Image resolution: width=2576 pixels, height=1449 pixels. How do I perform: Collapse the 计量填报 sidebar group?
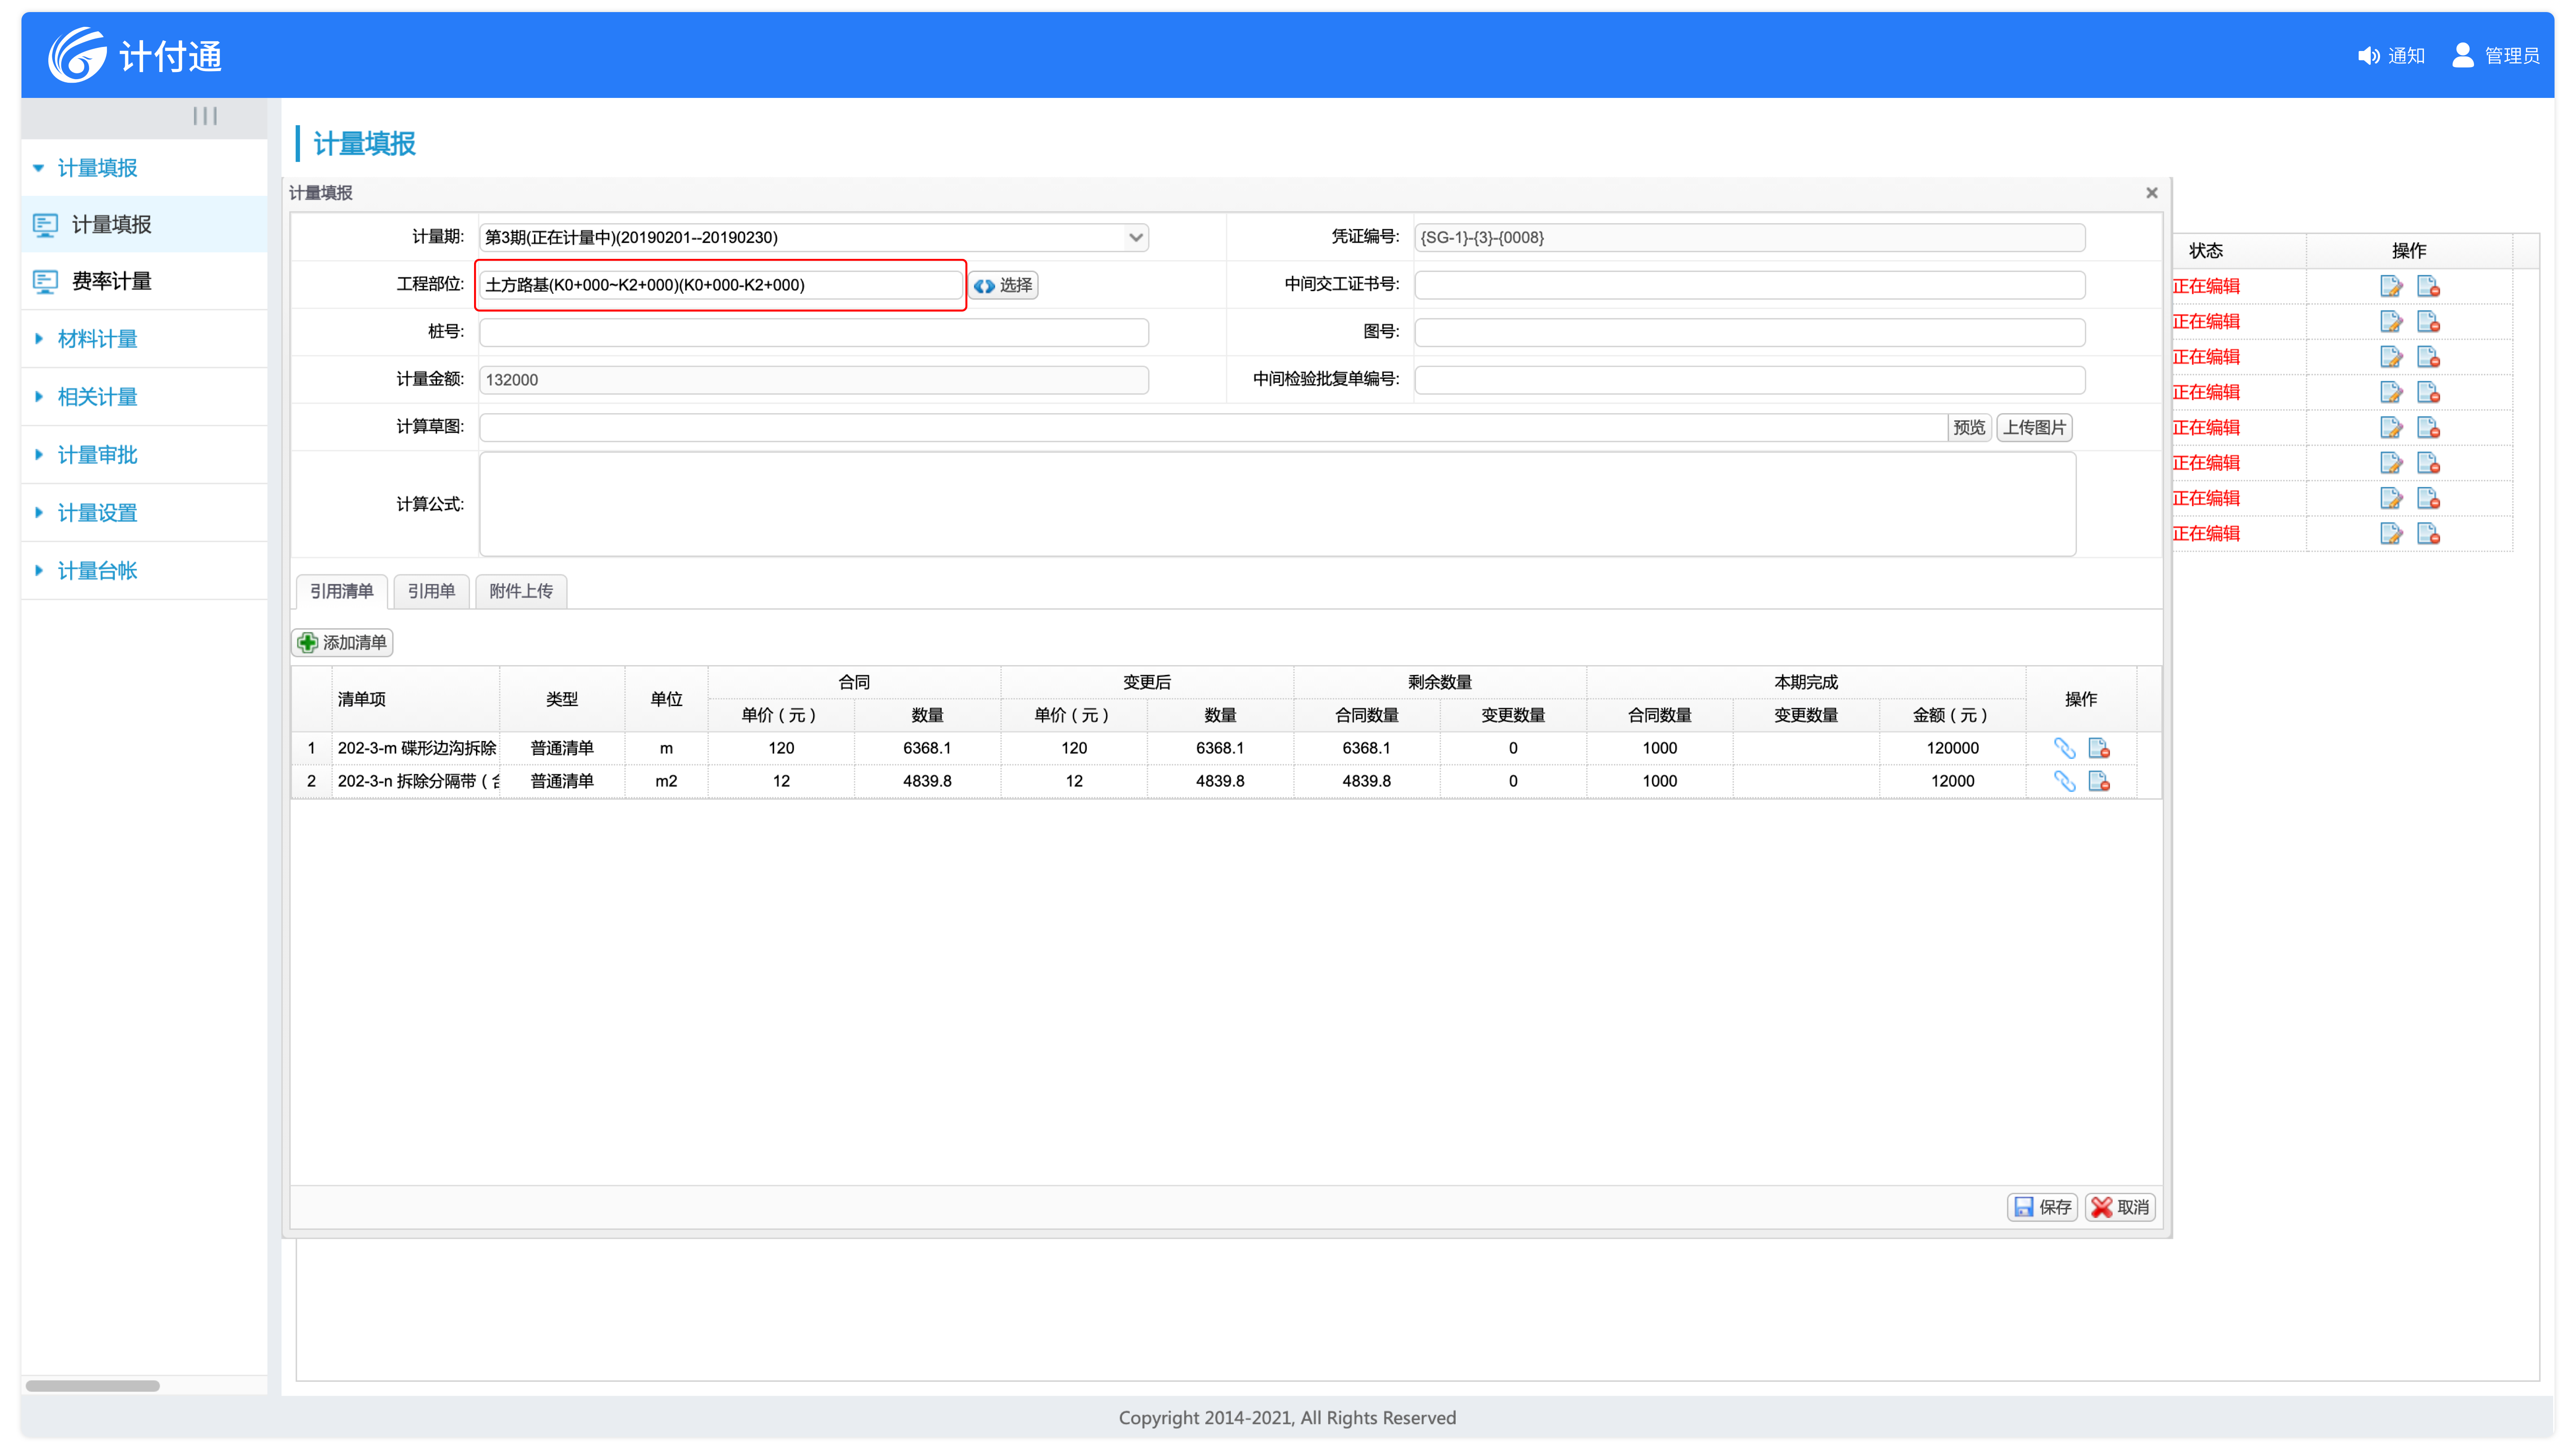pyautogui.click(x=97, y=168)
